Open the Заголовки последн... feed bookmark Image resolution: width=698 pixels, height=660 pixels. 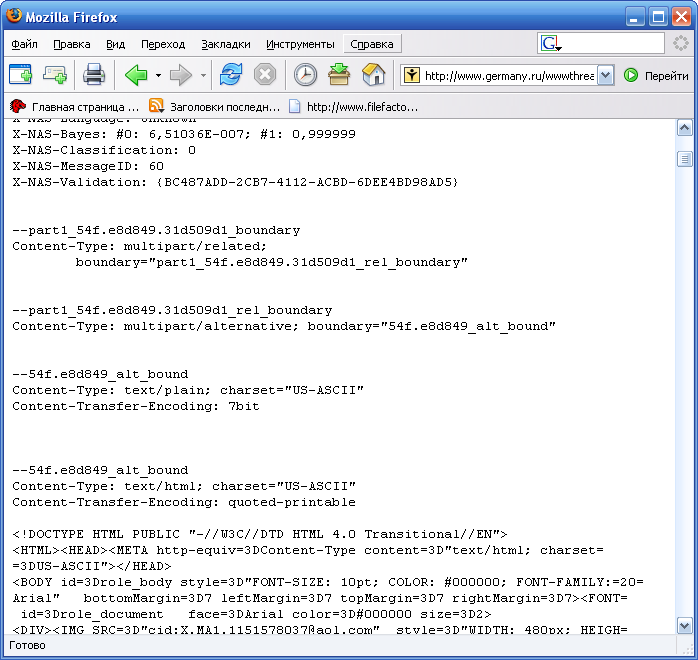[214, 106]
